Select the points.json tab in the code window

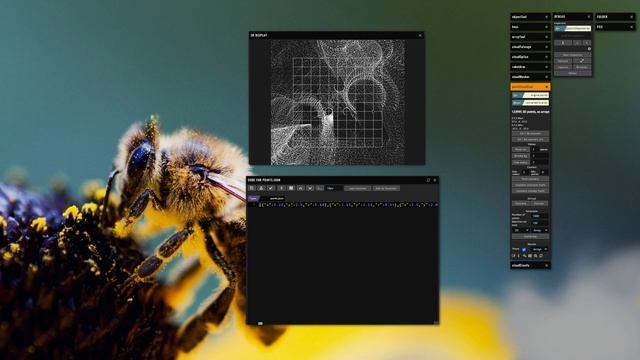coord(277,198)
